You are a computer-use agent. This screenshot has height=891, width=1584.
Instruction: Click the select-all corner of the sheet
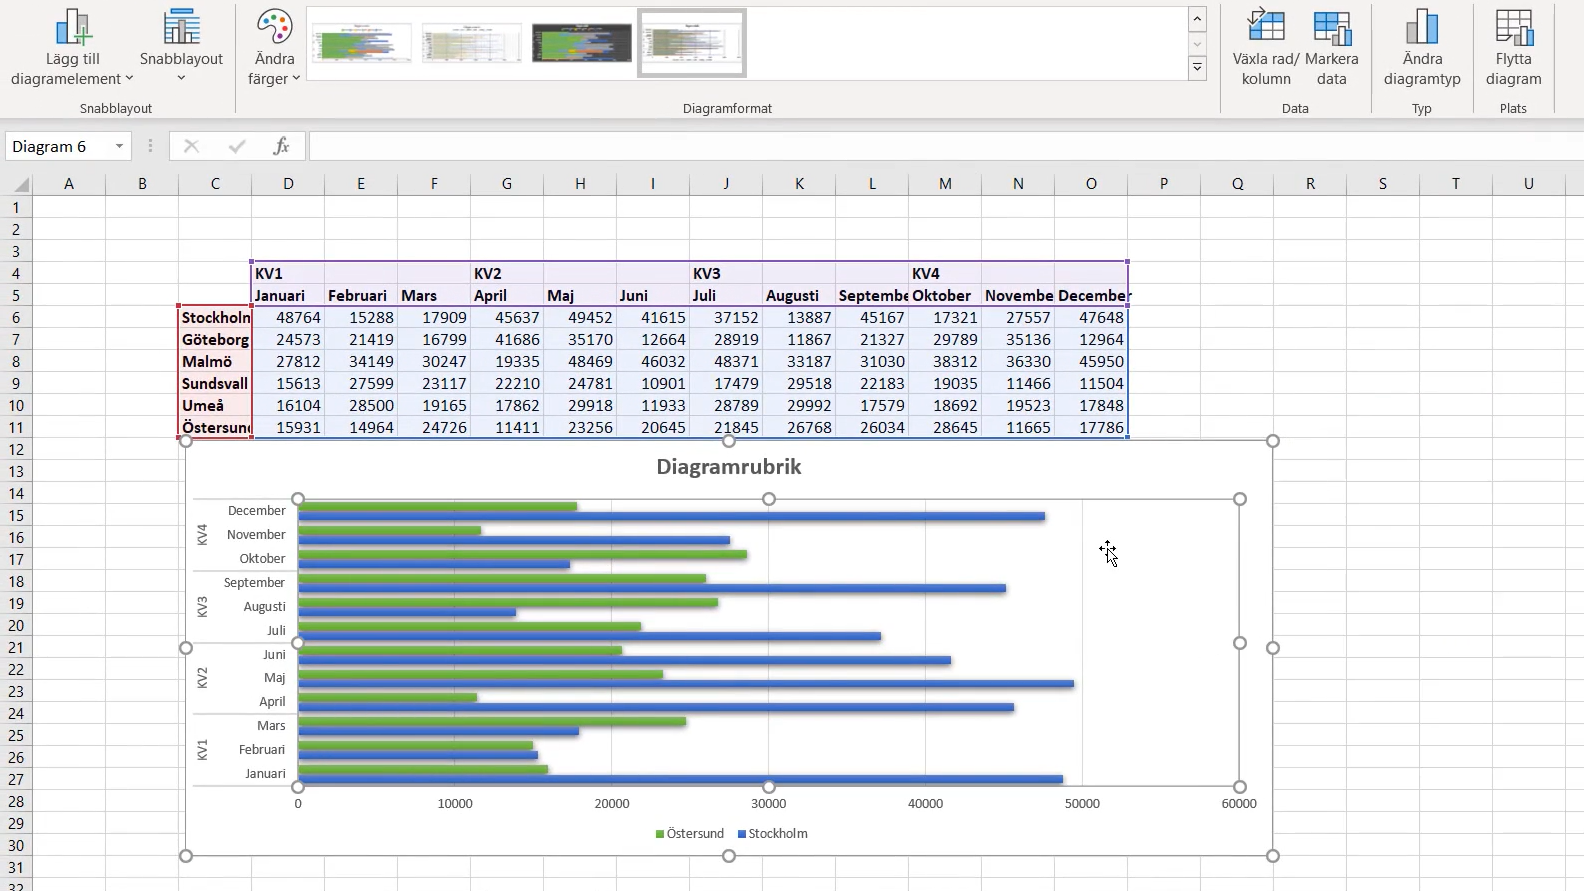(18, 183)
